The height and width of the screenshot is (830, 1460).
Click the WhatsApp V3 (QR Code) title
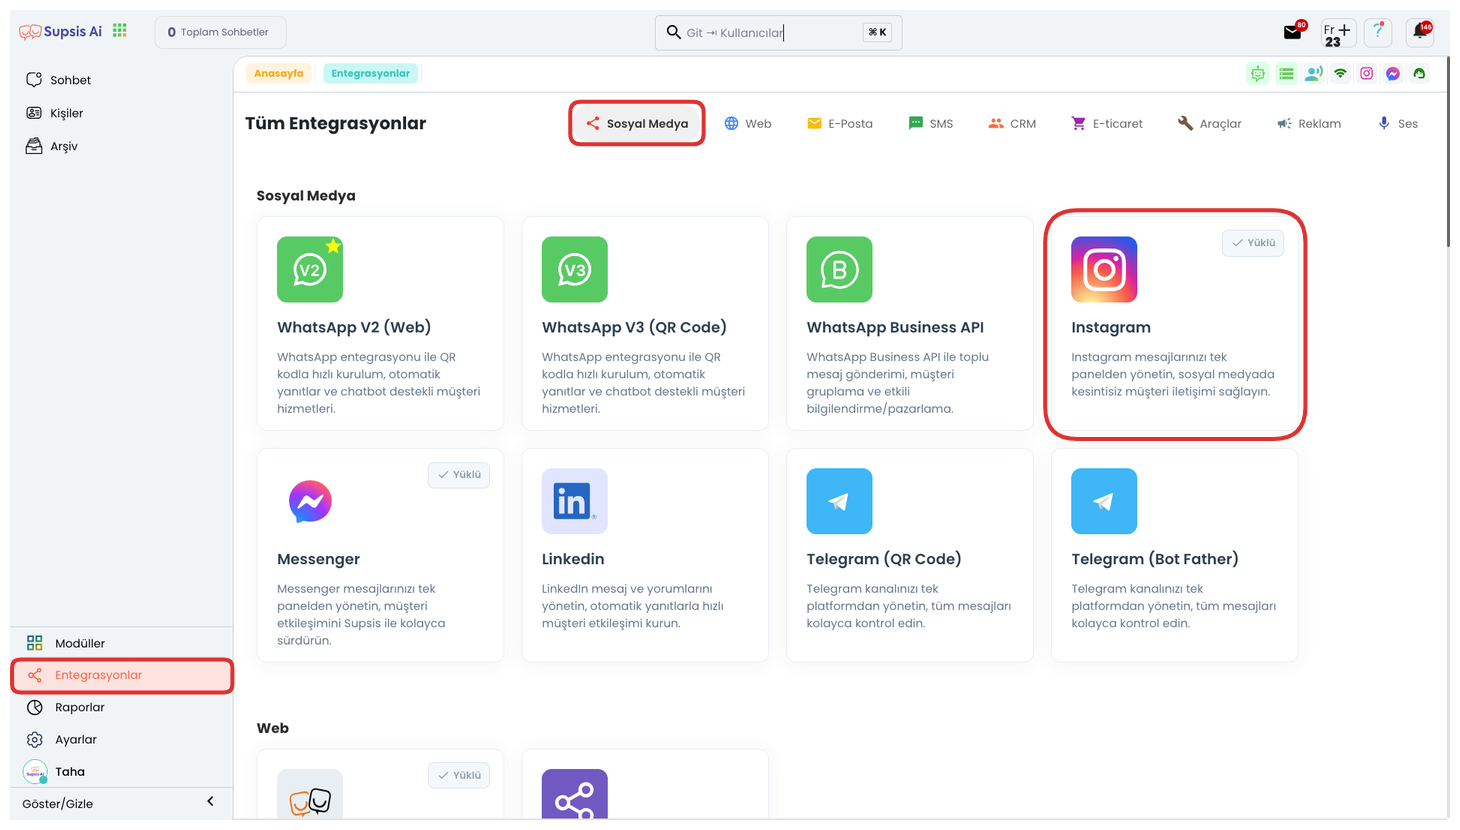point(634,327)
